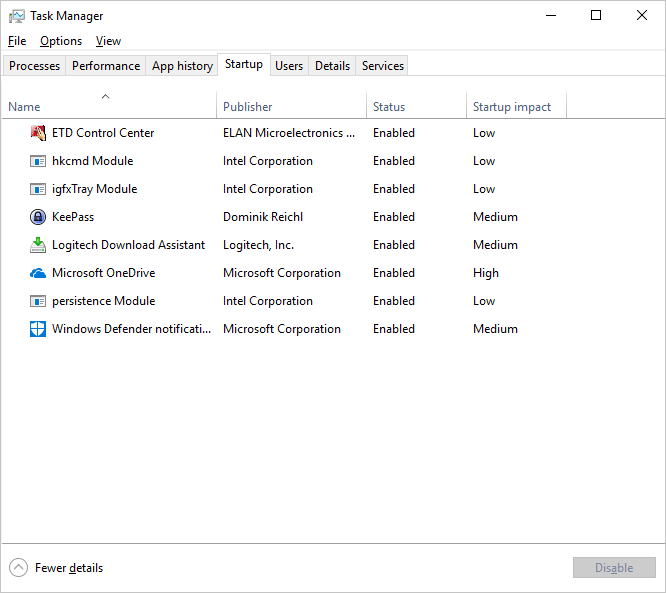The width and height of the screenshot is (666, 593).
Task: Click Enabled status in Microsoft OneDrive row
Action: [394, 273]
